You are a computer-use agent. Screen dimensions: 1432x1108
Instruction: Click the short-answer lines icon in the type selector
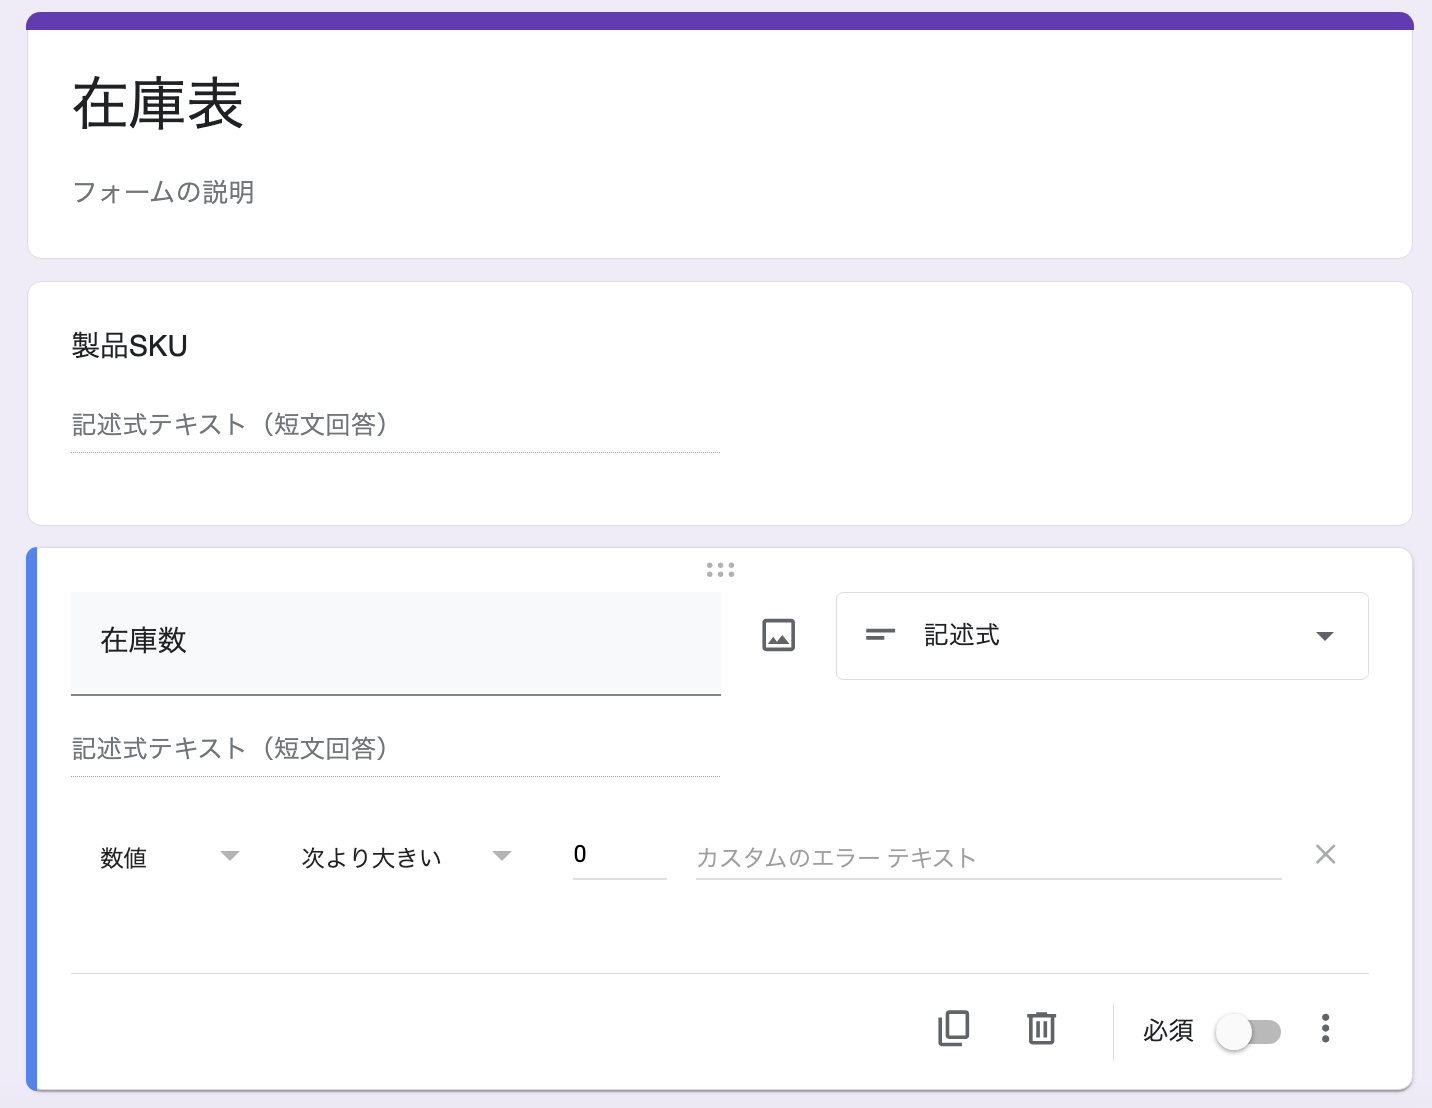[x=880, y=635]
